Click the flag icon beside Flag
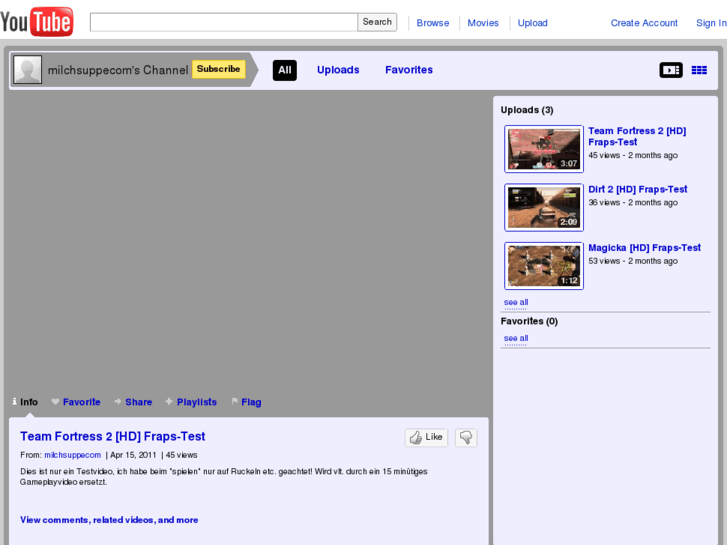Viewport: 727px width, 545px height. [235, 402]
